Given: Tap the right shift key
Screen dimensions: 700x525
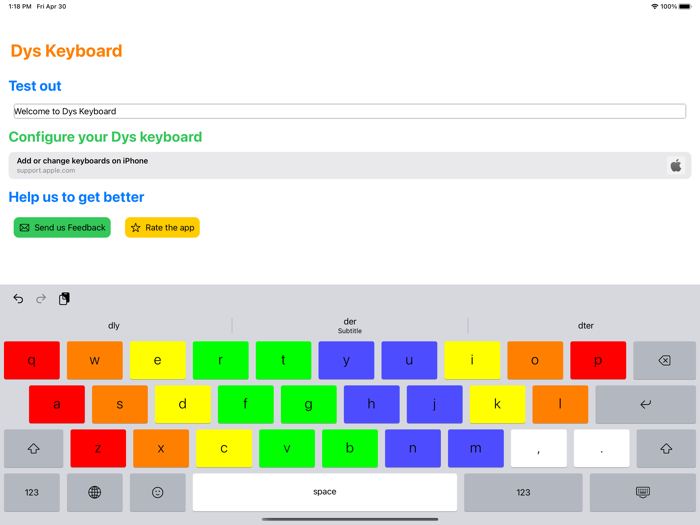Looking at the screenshot, I should point(666,449).
